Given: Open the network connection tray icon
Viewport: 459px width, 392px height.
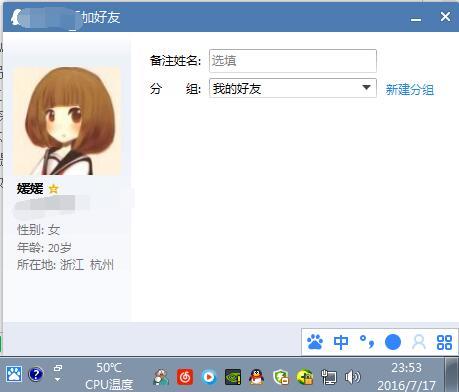Looking at the screenshot, I should (329, 377).
